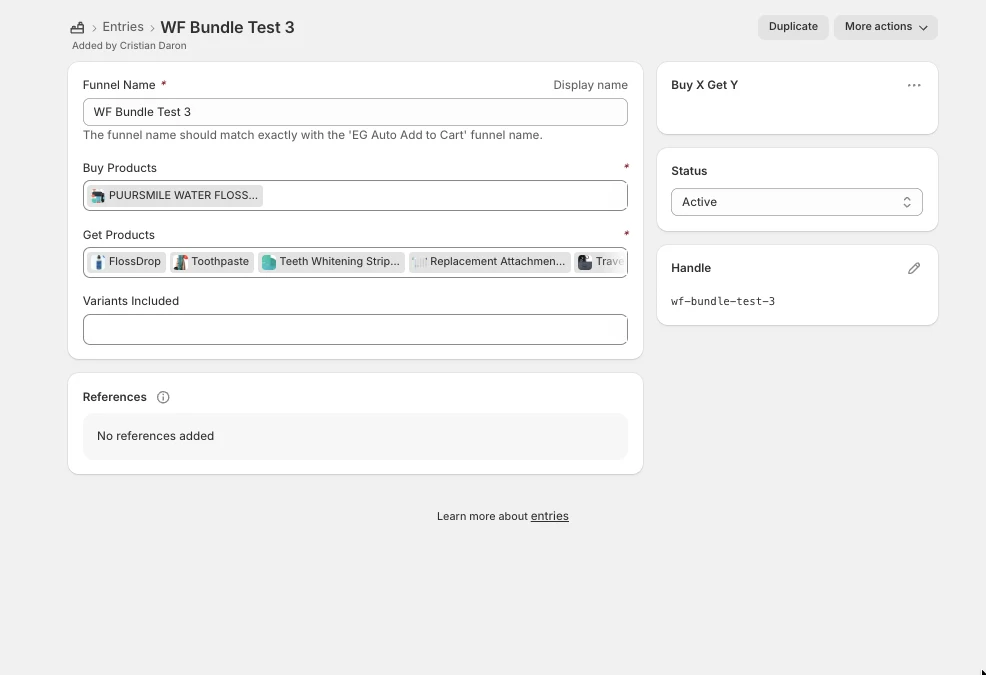Select the Teeth Whitening Strip chip

coord(331,262)
